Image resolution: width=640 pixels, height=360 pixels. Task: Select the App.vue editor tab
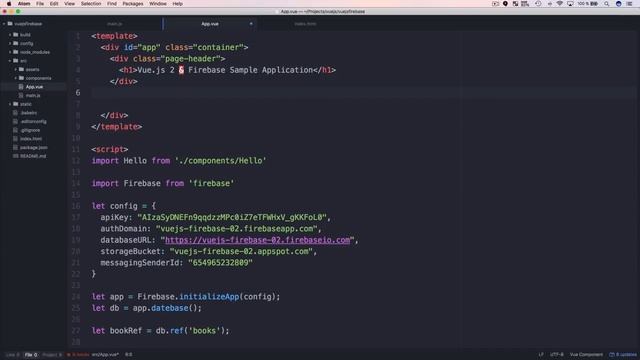[x=210, y=24]
